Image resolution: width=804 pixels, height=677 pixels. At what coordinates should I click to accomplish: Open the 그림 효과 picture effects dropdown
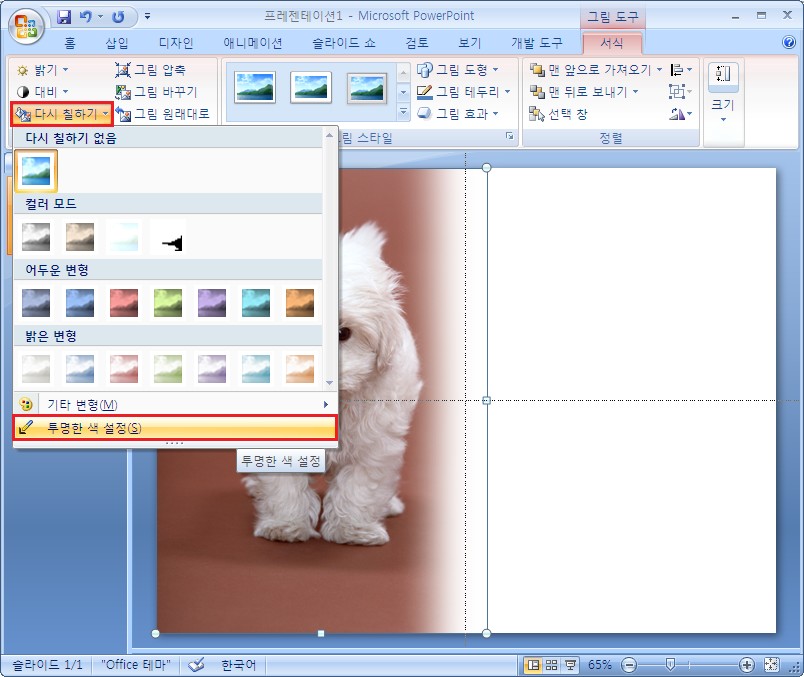[x=458, y=113]
